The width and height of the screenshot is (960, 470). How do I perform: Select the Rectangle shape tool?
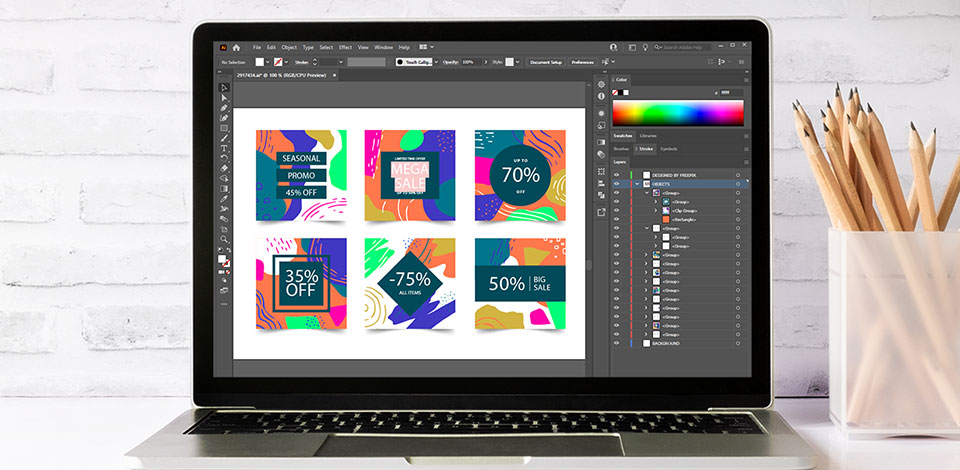pyautogui.click(x=224, y=129)
